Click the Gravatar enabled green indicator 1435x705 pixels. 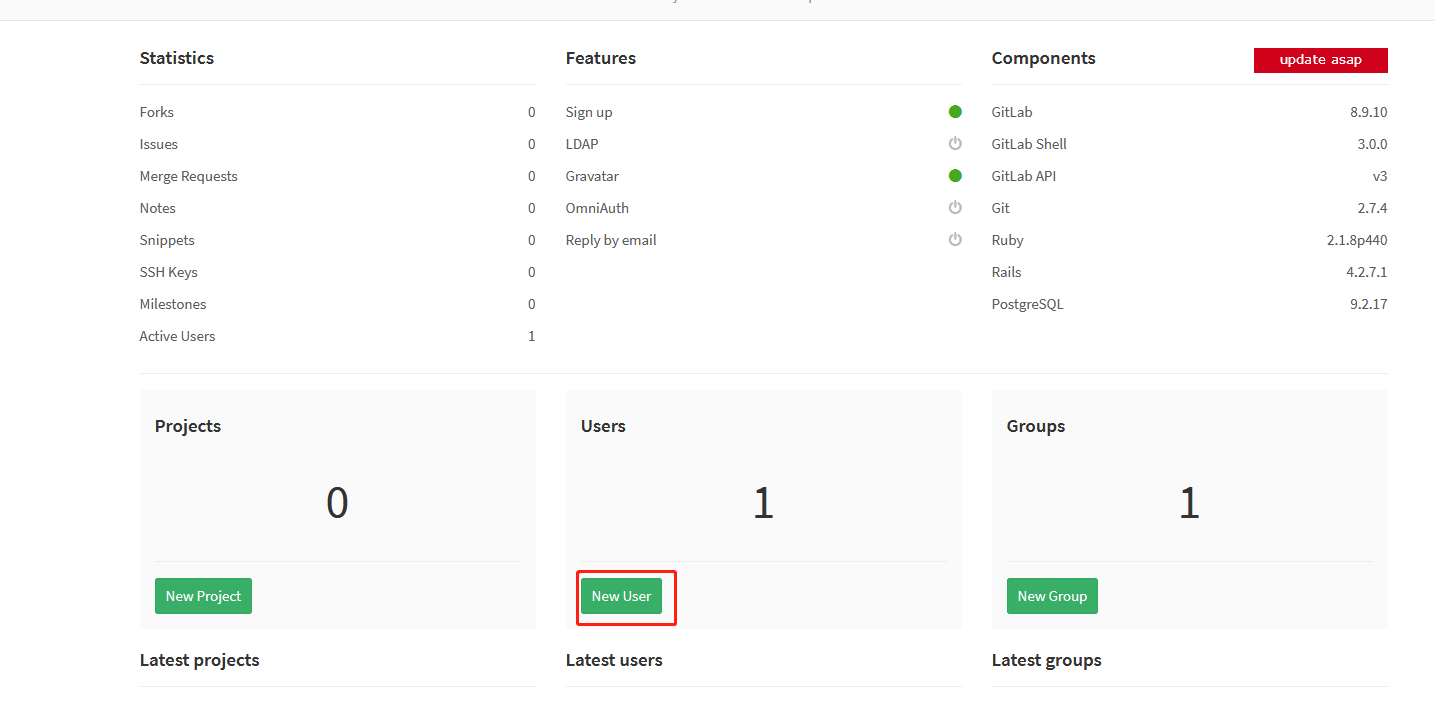955,176
